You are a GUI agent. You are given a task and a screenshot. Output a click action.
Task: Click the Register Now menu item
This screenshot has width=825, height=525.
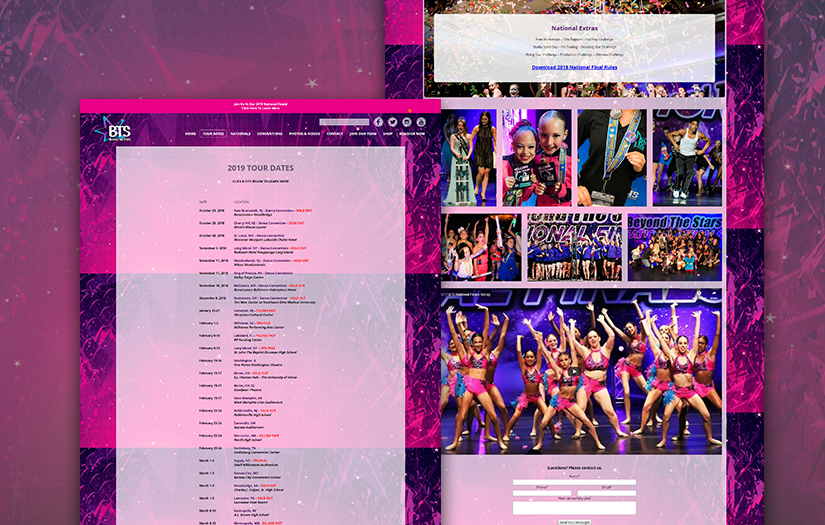pyautogui.click(x=412, y=134)
